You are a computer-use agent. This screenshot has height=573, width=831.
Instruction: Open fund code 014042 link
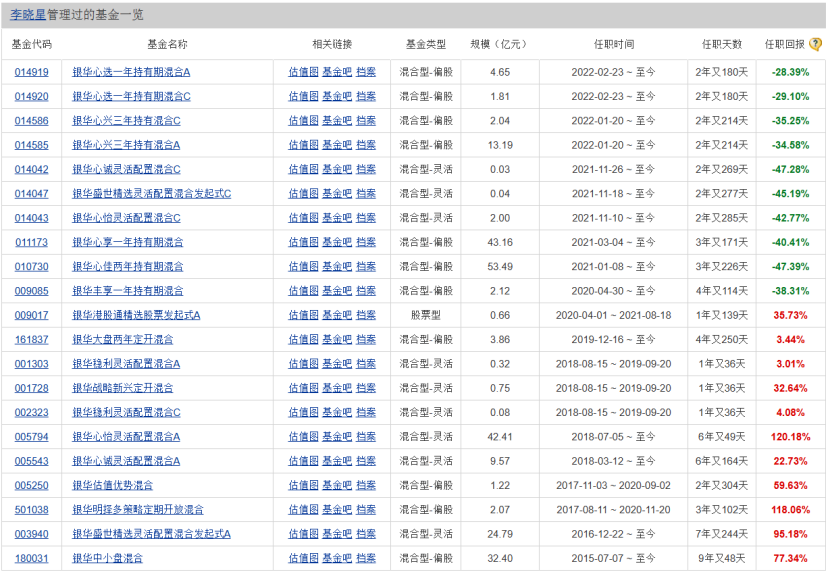pyautogui.click(x=31, y=170)
